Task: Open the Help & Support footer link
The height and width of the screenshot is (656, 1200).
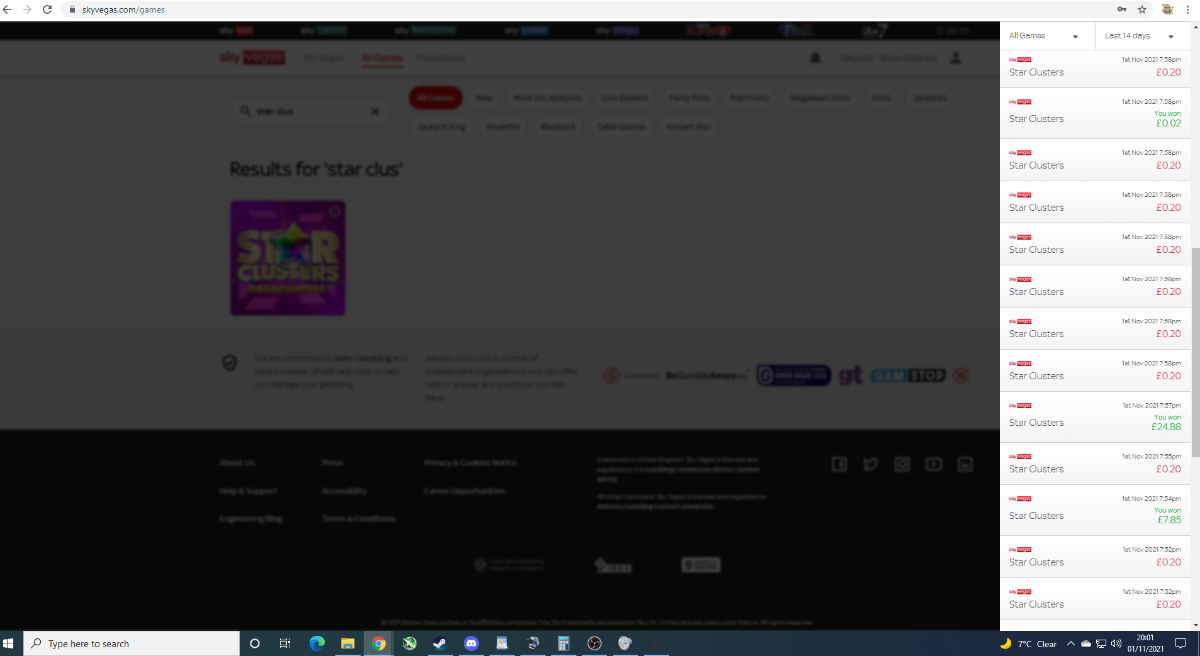Action: [x=248, y=491]
